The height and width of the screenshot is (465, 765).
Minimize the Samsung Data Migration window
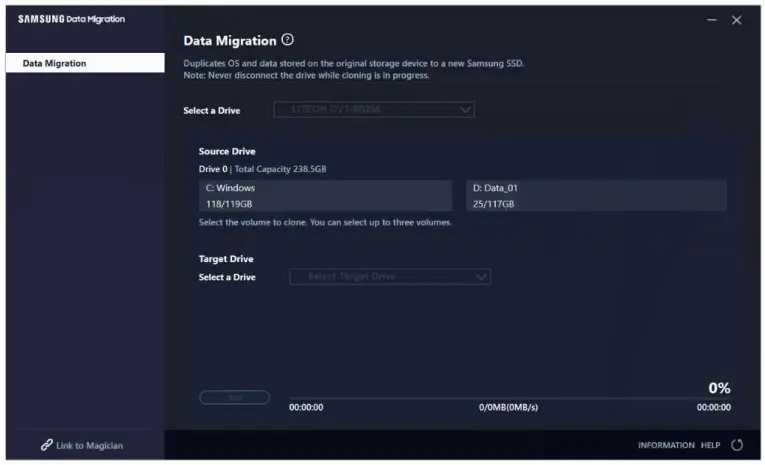coord(712,20)
